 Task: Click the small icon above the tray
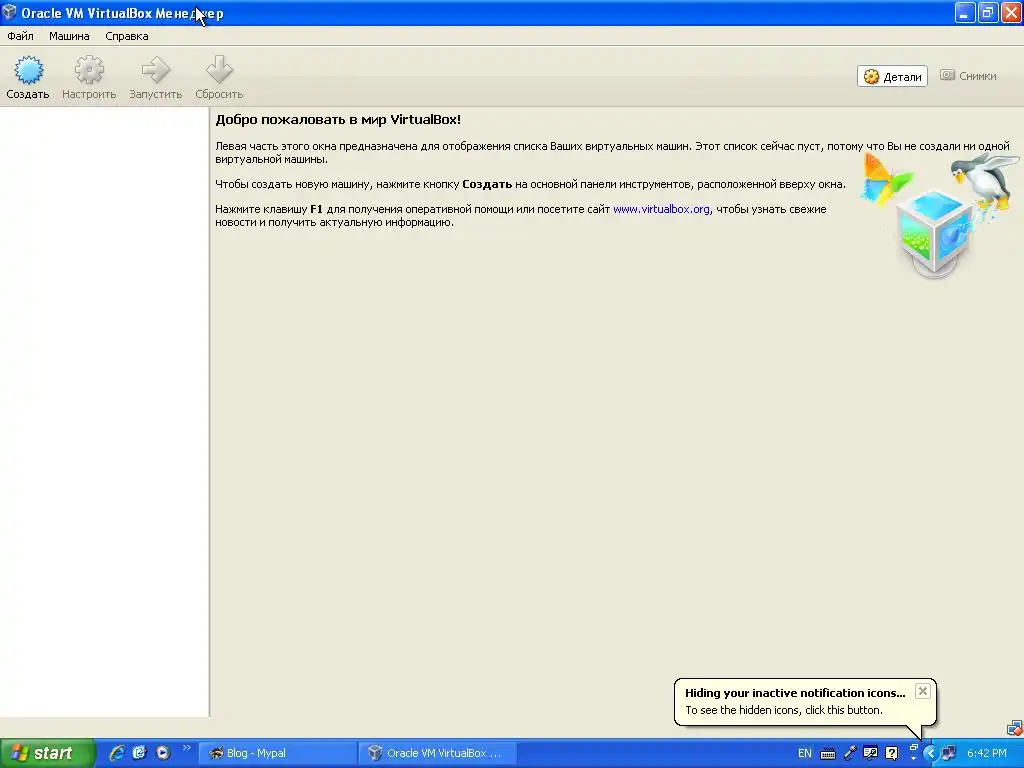[1014, 728]
